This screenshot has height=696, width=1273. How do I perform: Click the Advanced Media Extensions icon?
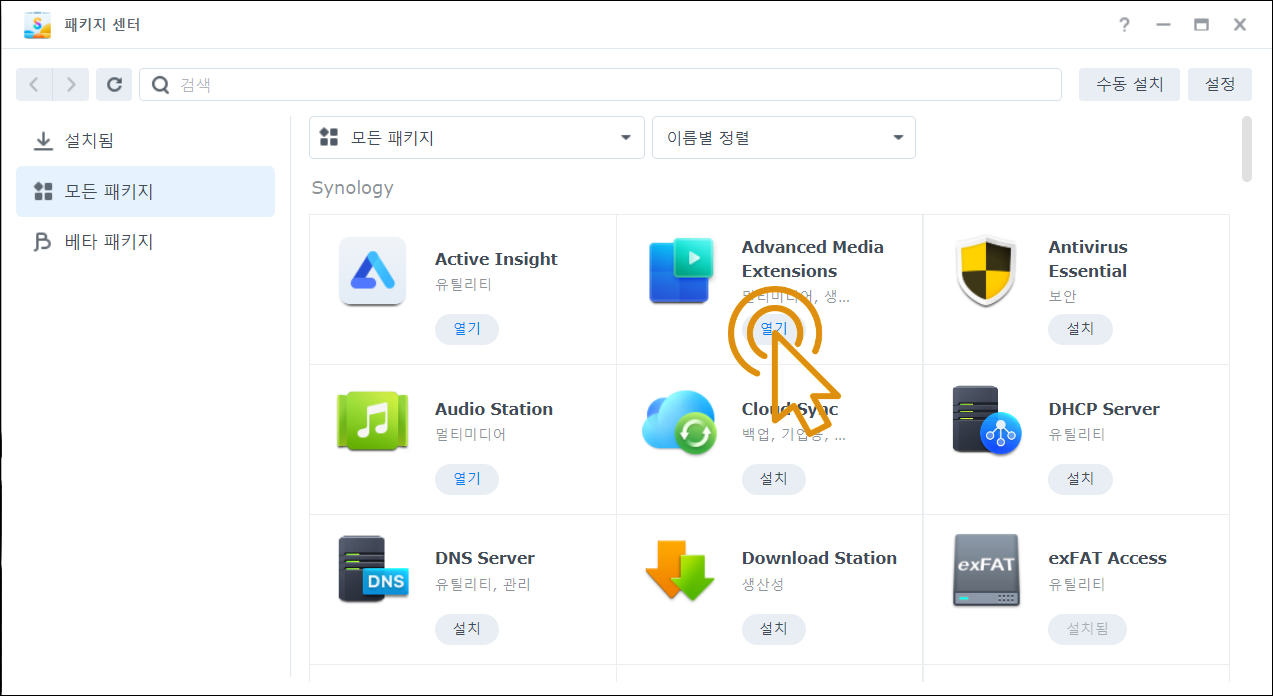tap(680, 271)
